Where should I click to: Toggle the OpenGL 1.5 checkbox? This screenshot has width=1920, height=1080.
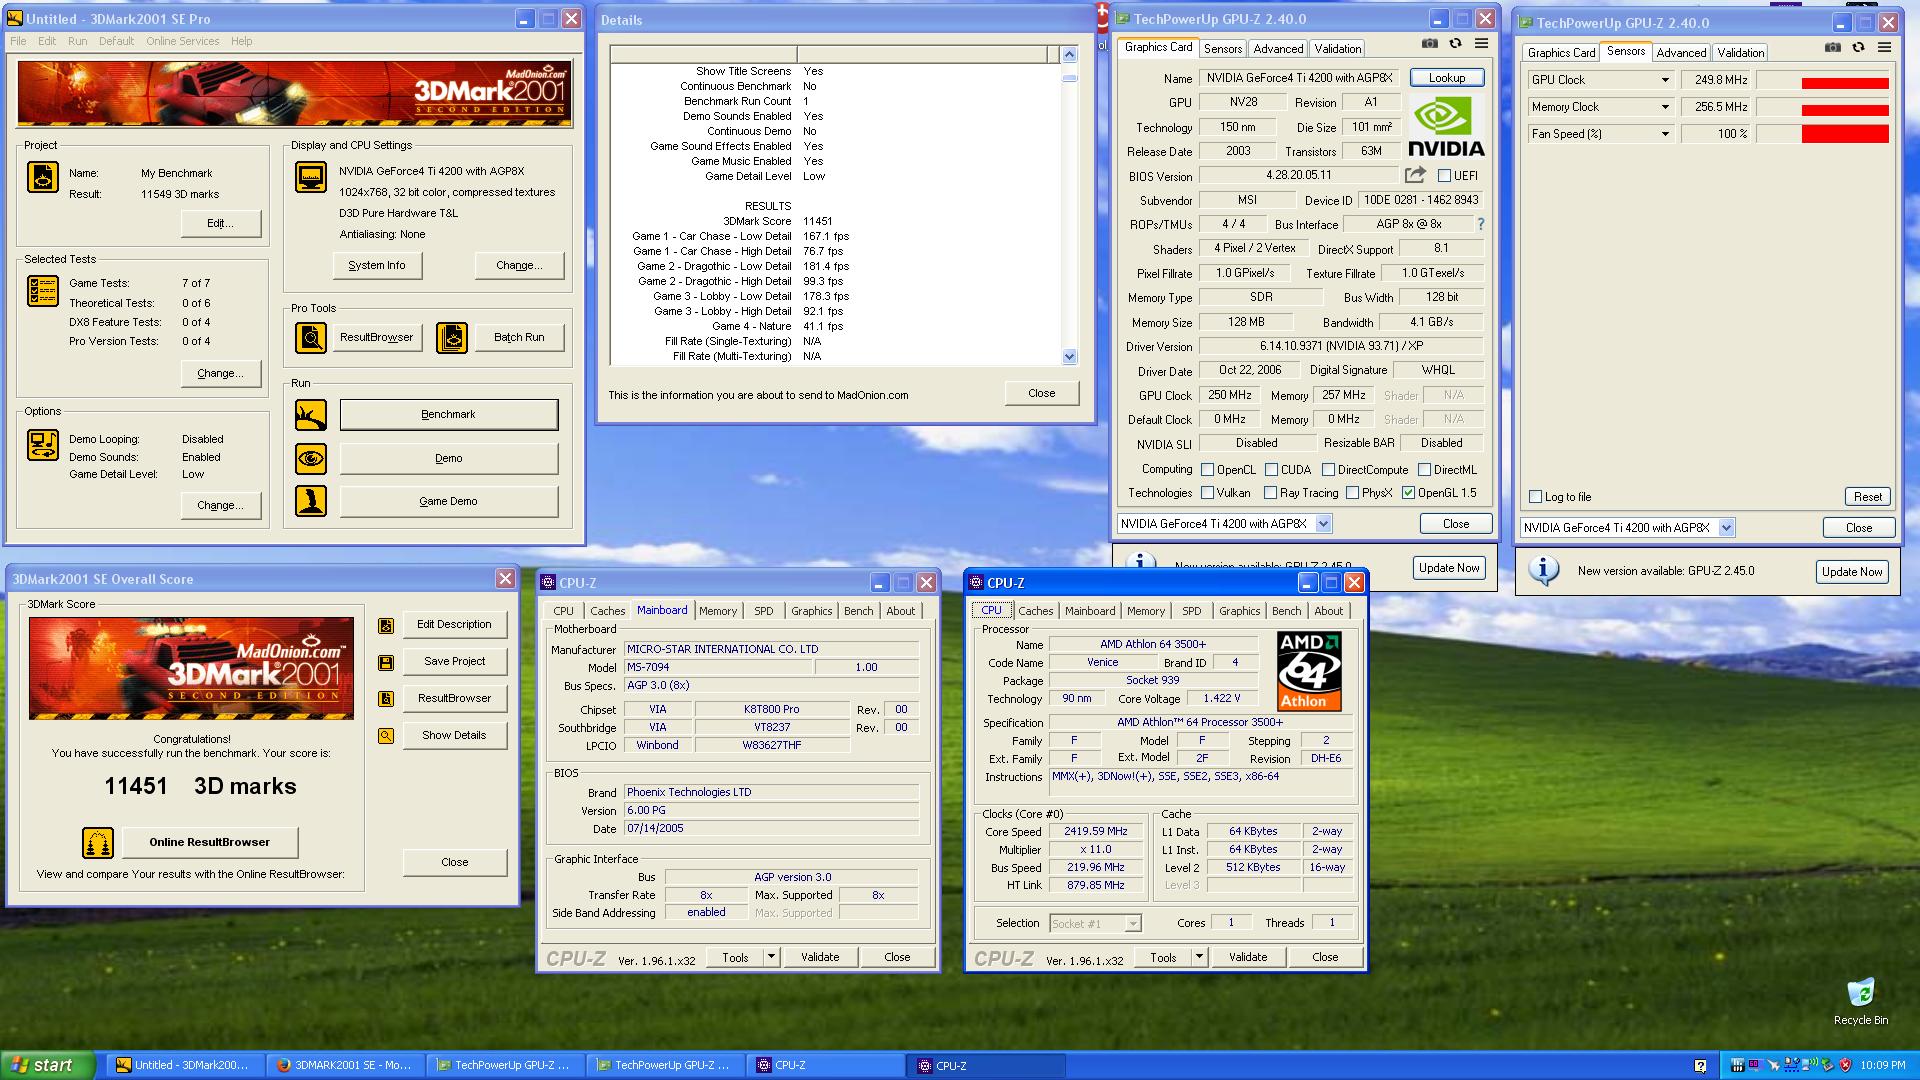tap(1408, 493)
